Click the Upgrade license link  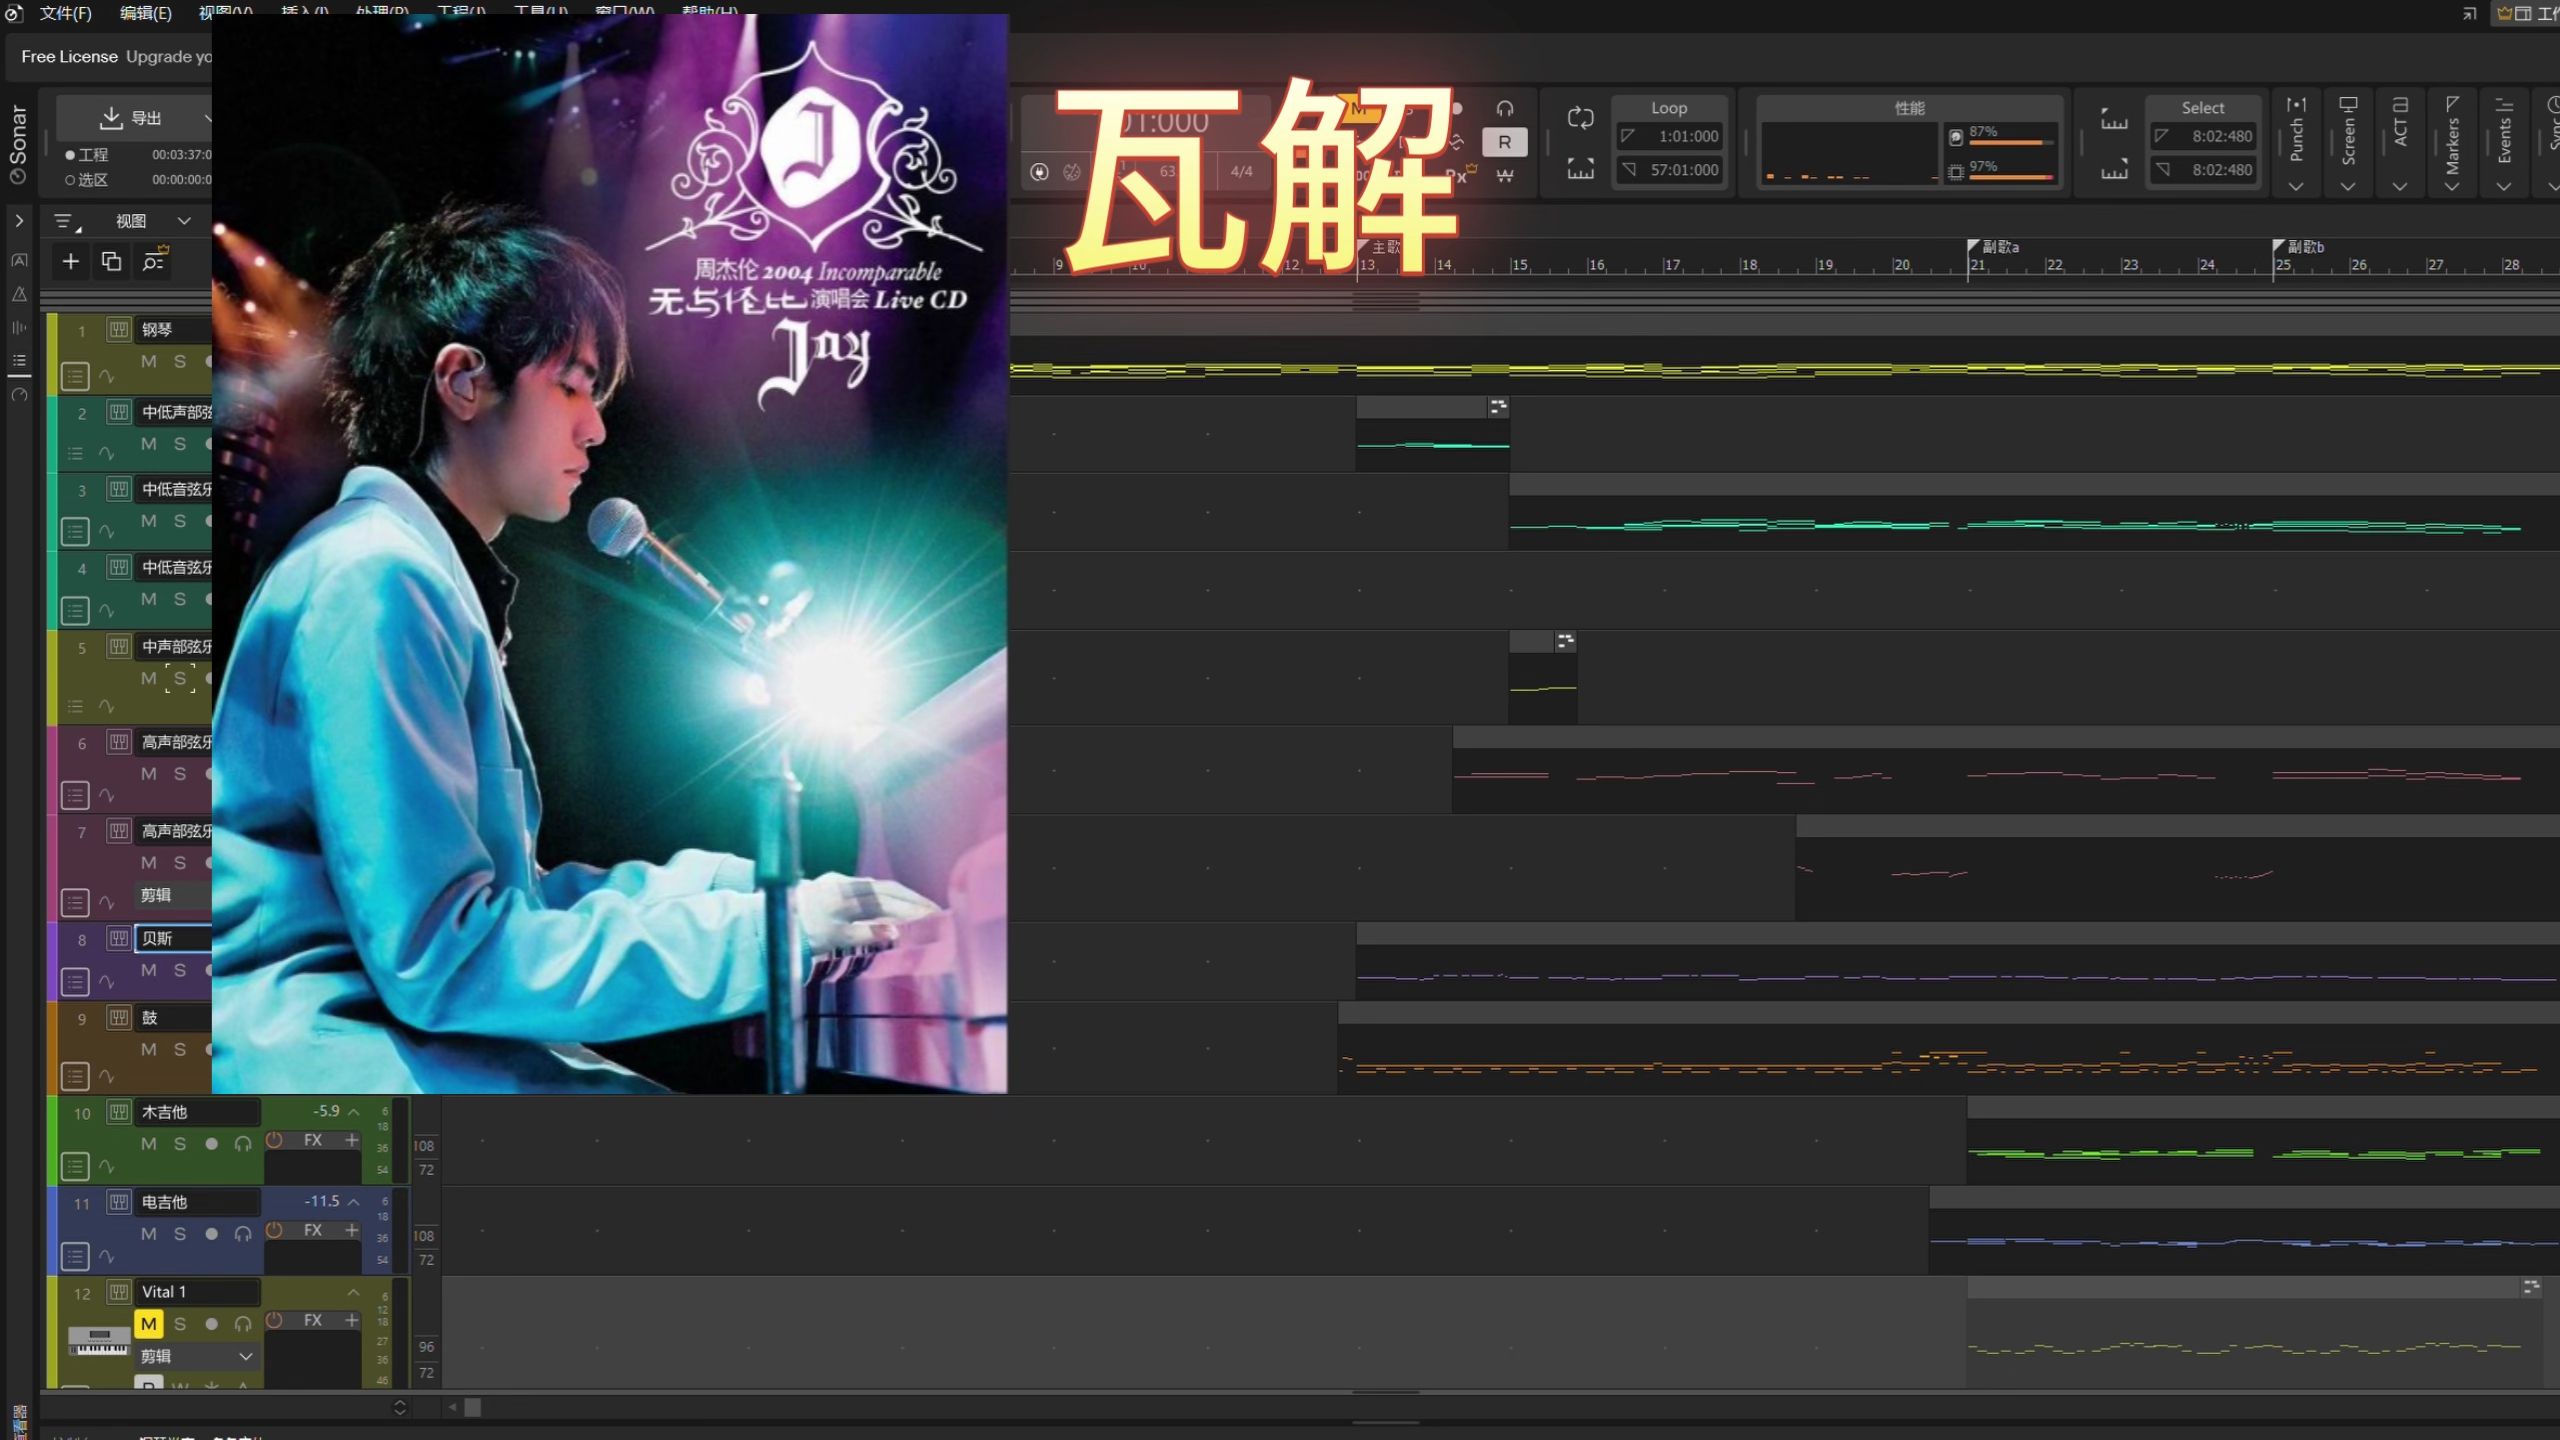[169, 57]
